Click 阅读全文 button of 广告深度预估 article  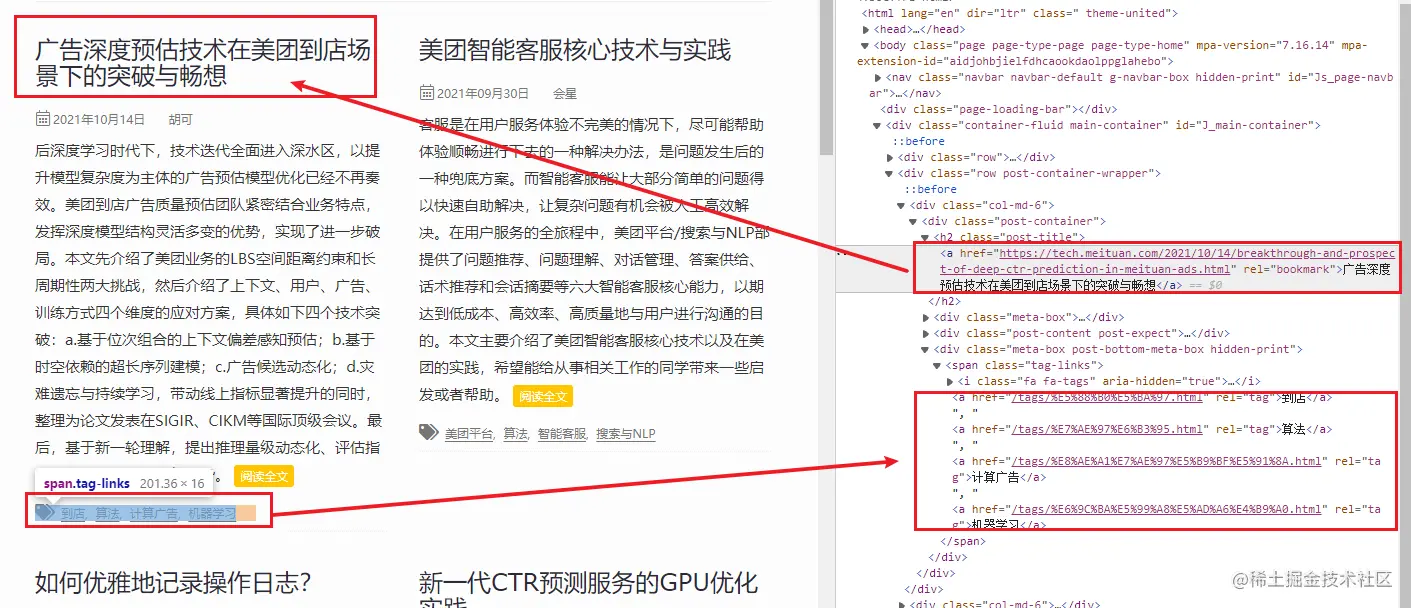tap(264, 476)
